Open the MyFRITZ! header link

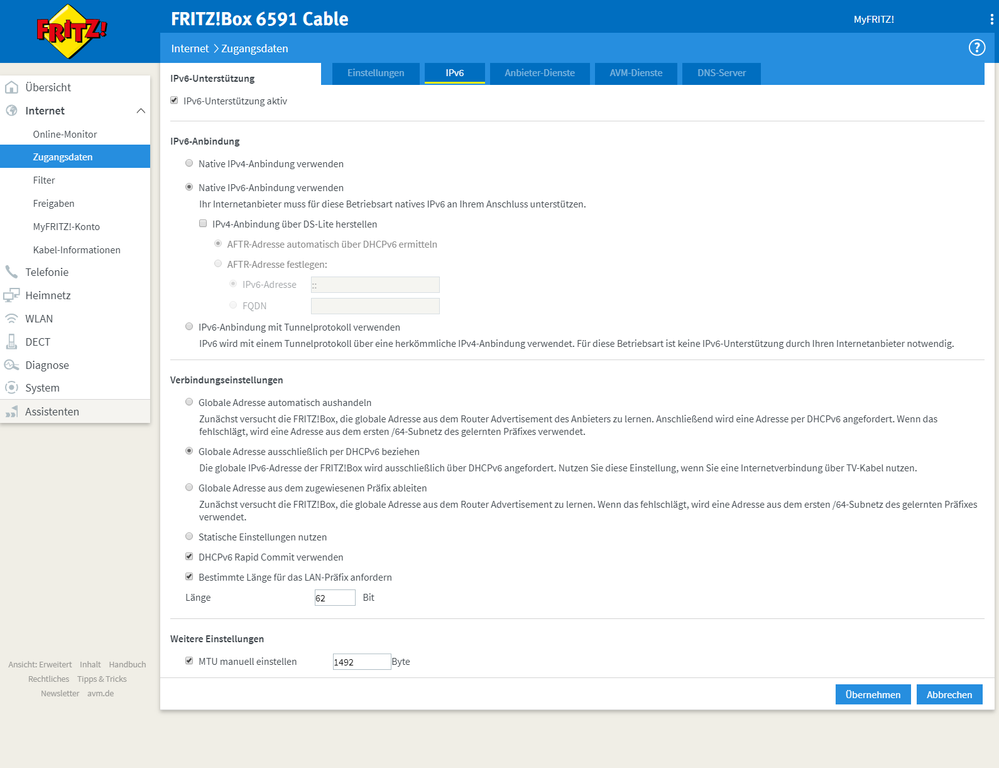point(873,20)
